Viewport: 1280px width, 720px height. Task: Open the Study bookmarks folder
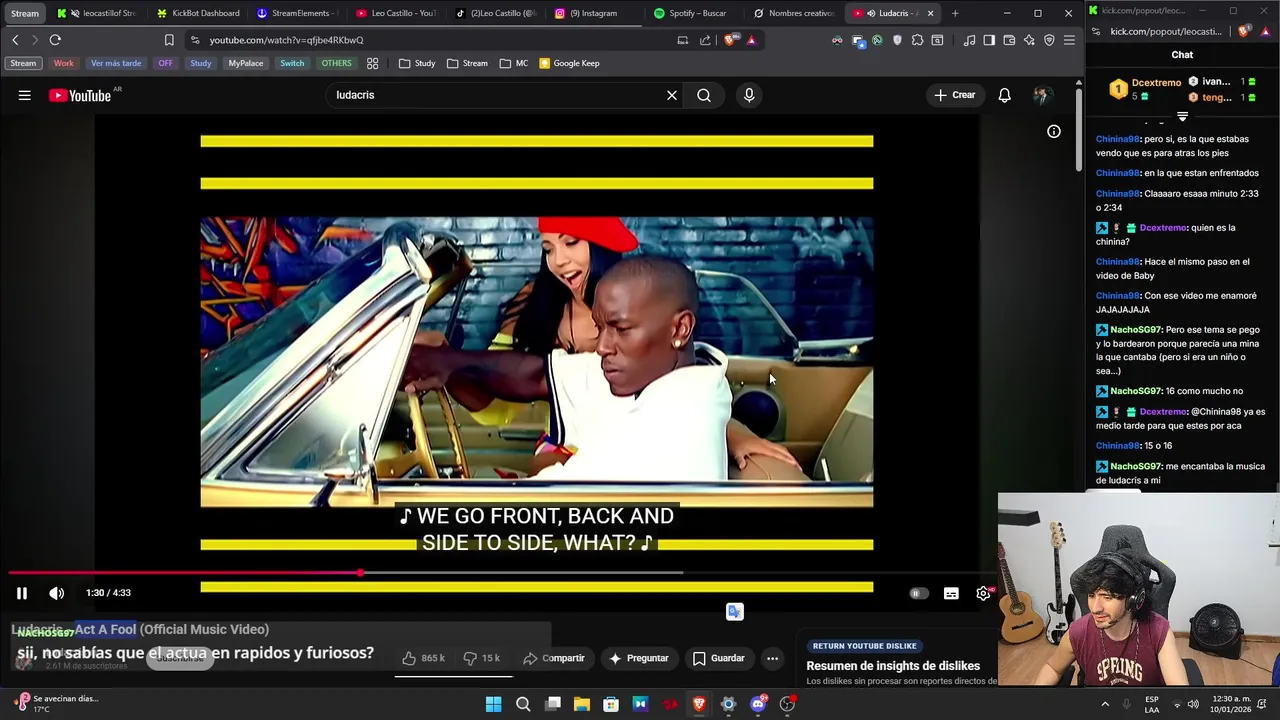click(417, 63)
